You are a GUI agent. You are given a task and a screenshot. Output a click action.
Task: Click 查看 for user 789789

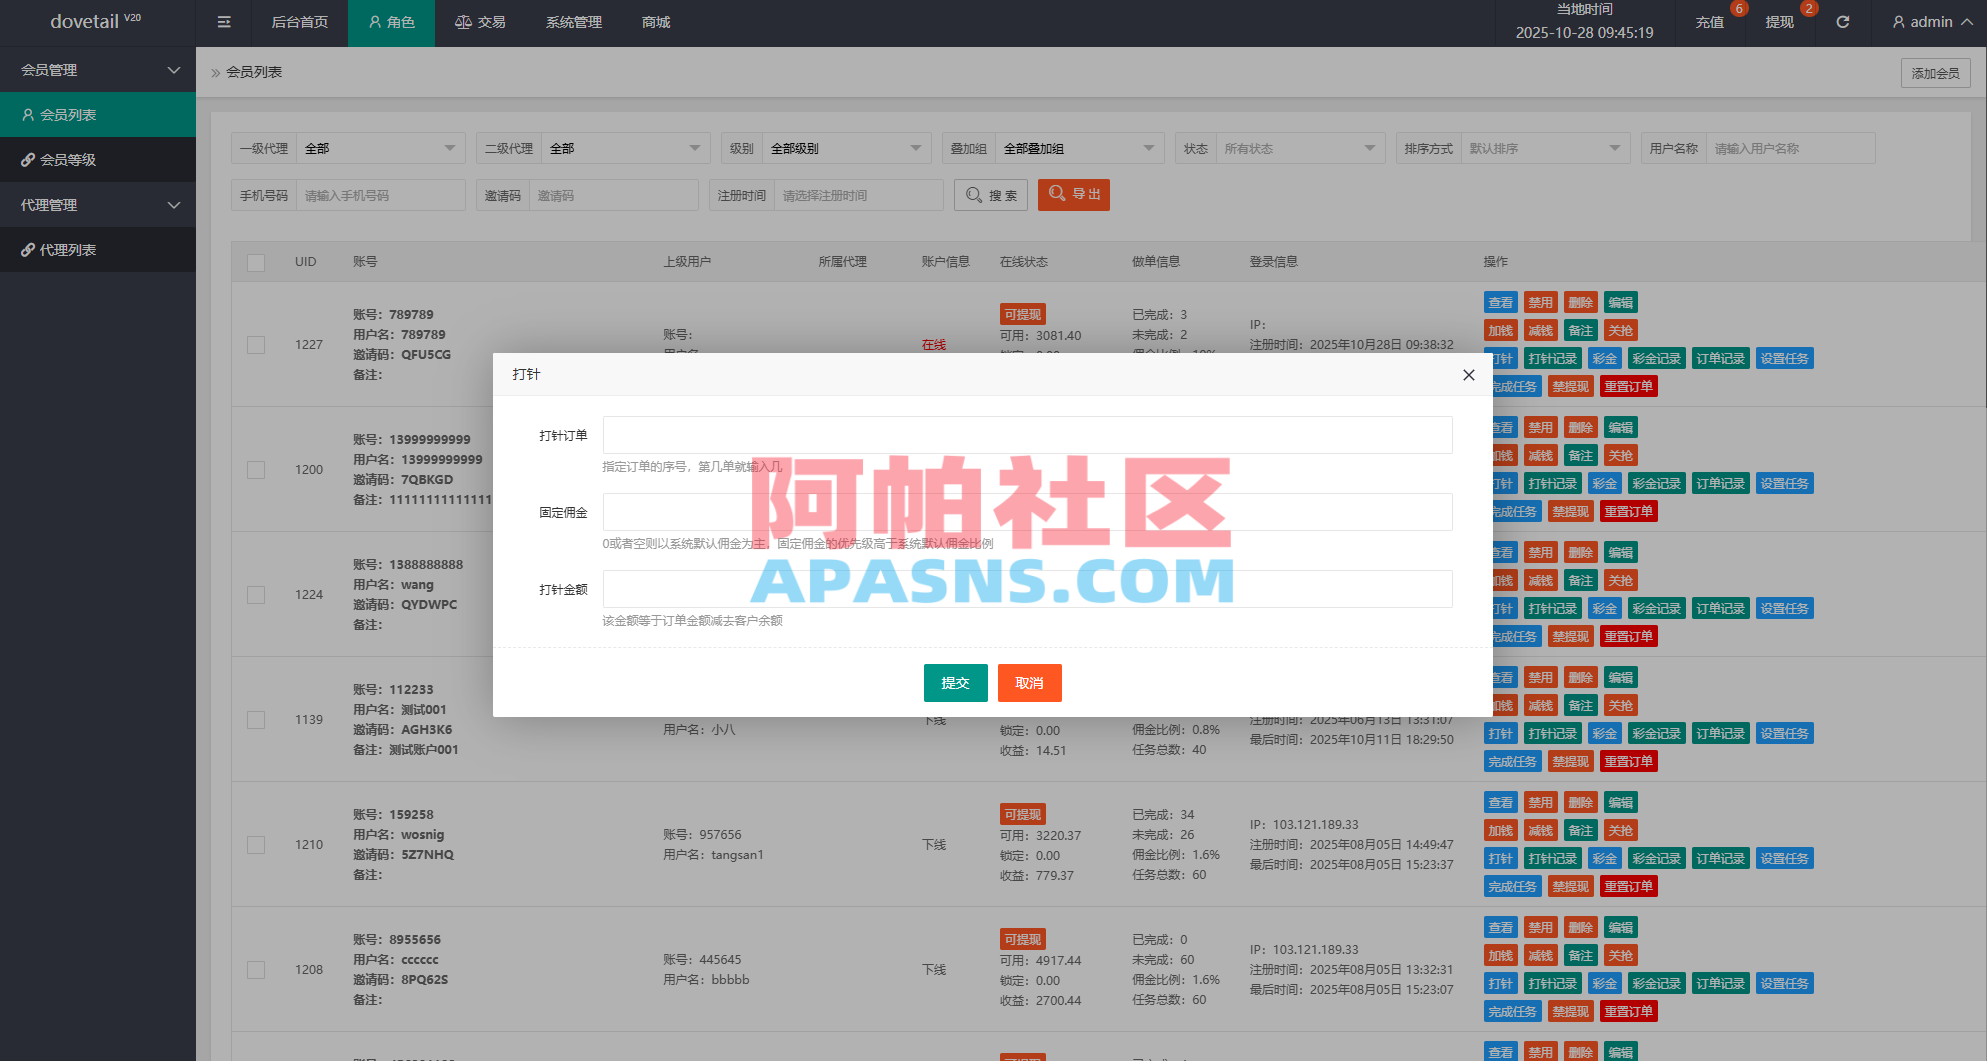pos(1501,303)
